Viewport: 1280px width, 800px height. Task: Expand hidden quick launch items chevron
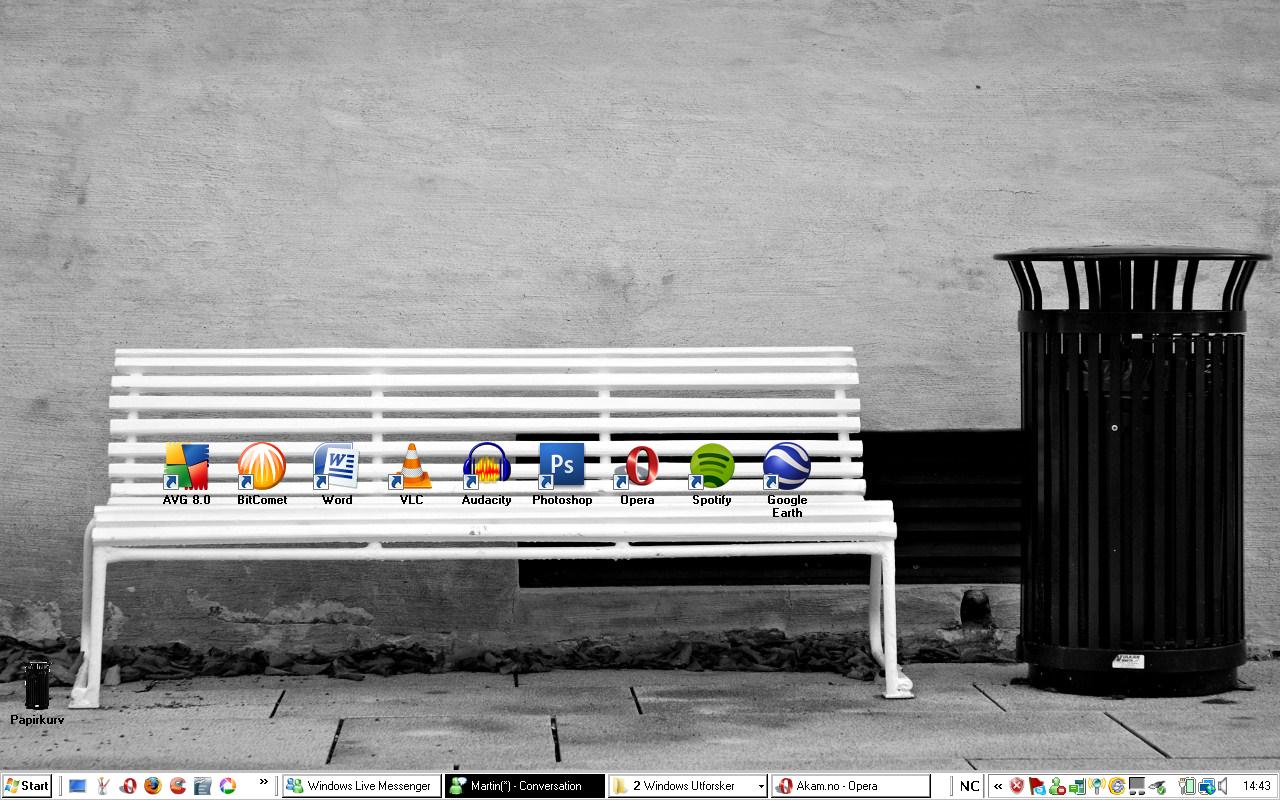(x=264, y=782)
